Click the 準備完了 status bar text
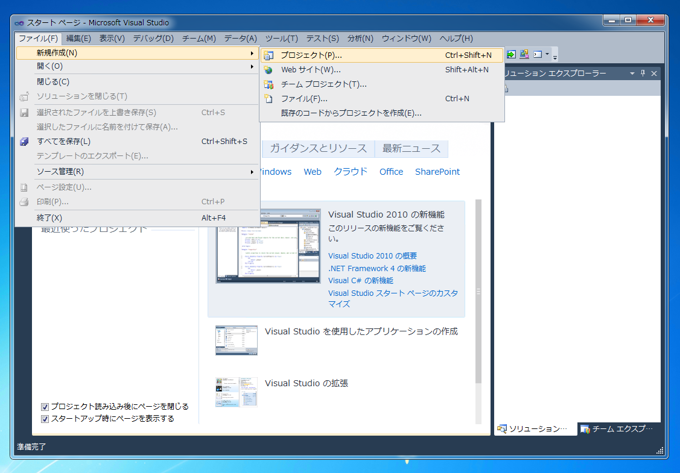Image resolution: width=680 pixels, height=473 pixels. click(x=32, y=447)
